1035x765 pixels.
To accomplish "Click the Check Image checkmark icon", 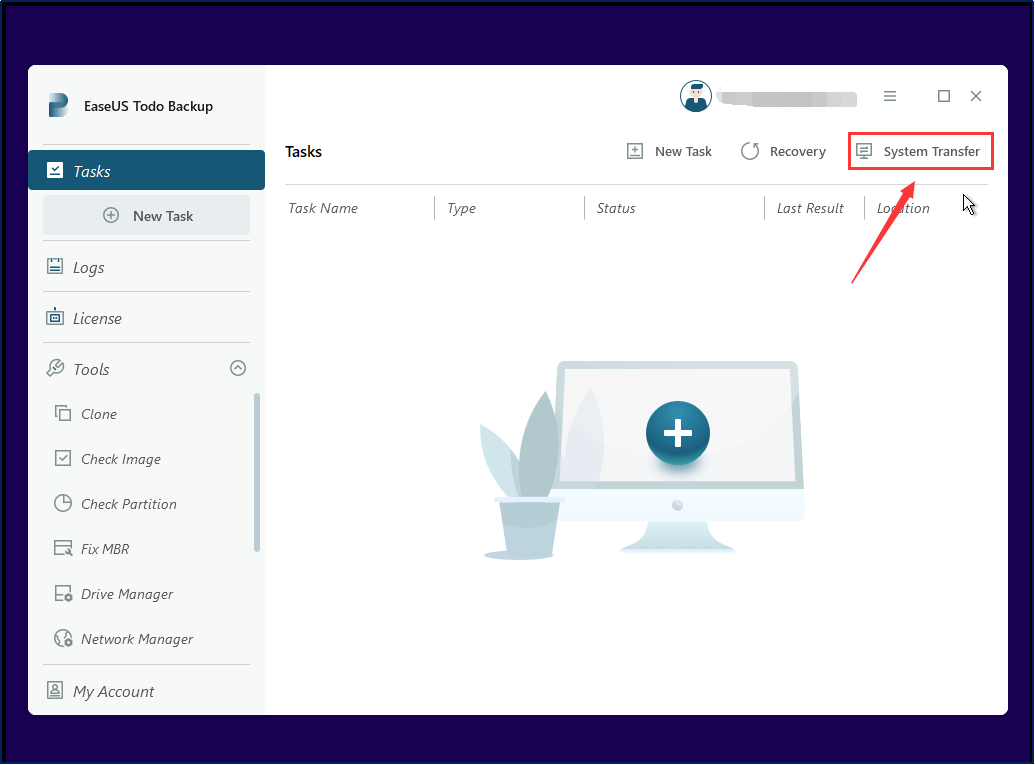I will pyautogui.click(x=63, y=458).
